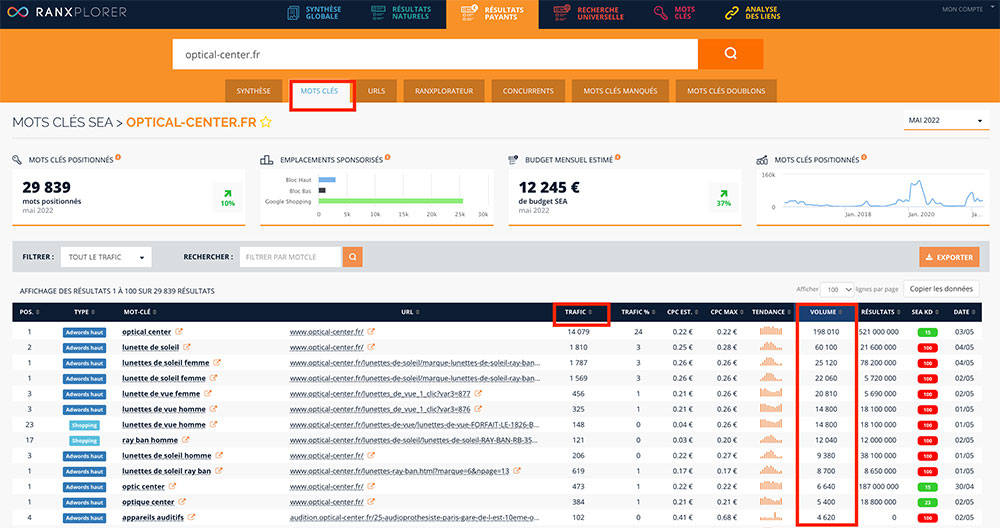Switch to the Mots Clés Doublons tab
Viewport: 1000px width, 528px height.
tap(726, 91)
